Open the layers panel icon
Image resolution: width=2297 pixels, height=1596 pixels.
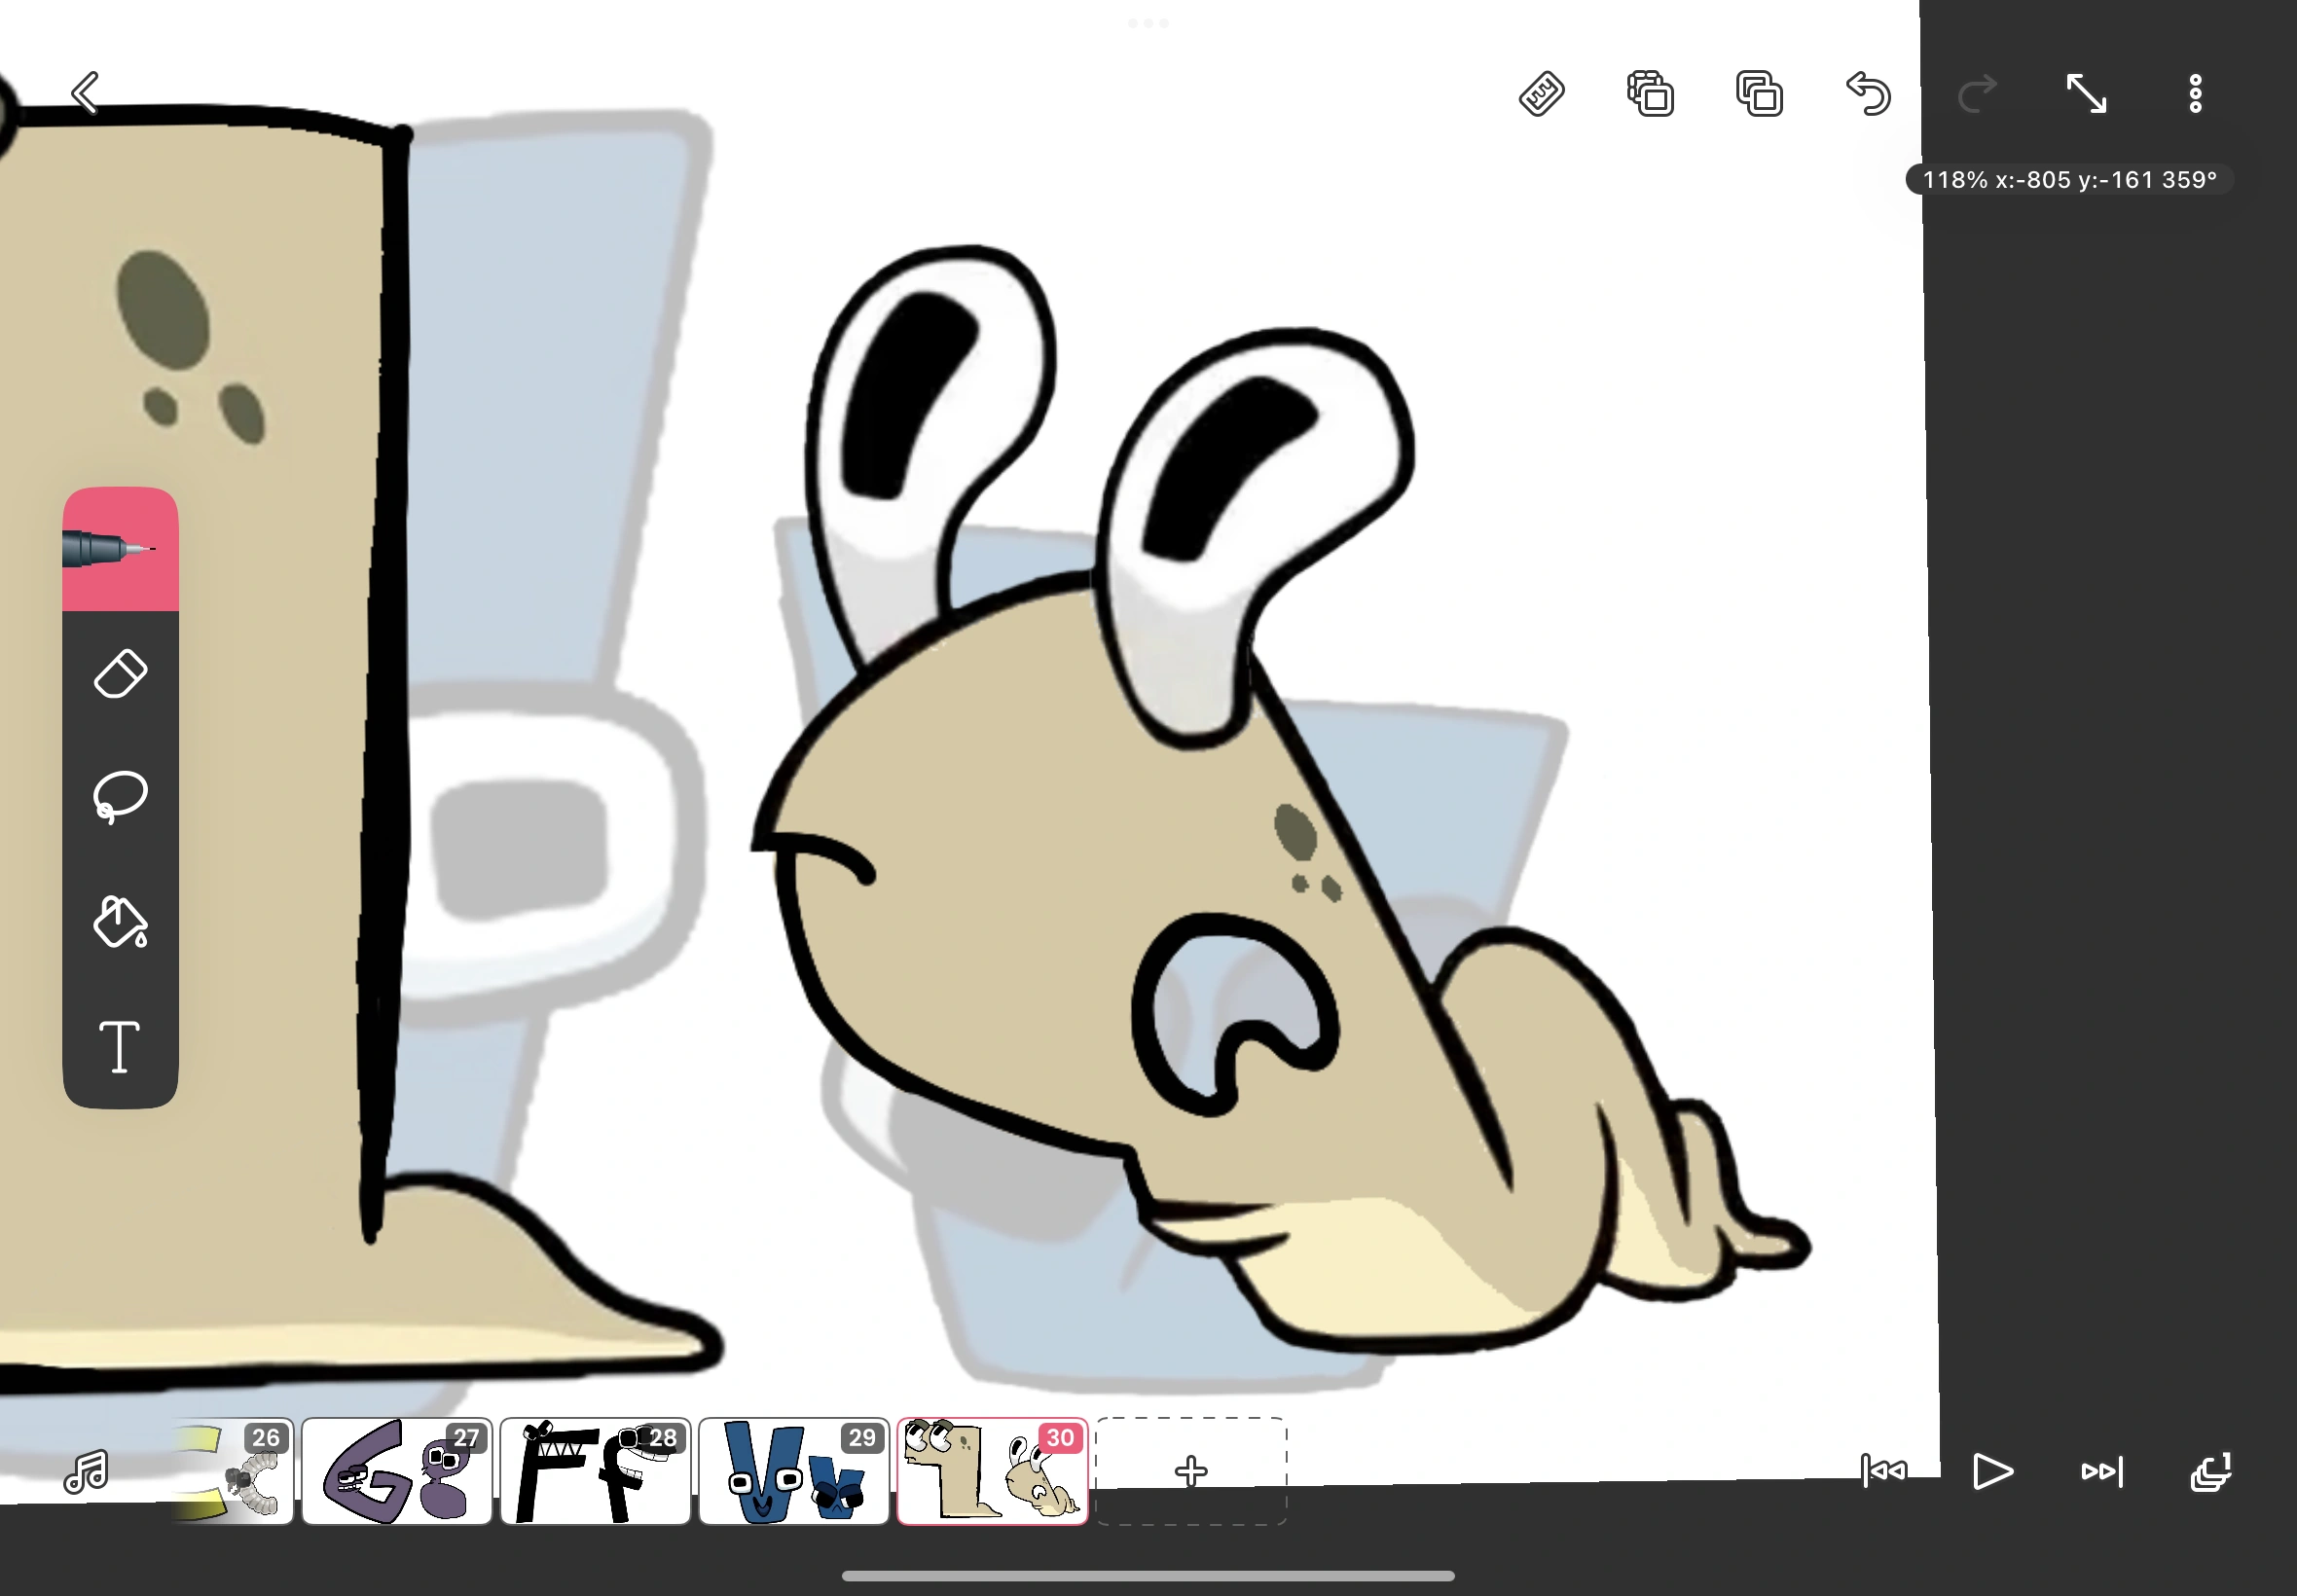point(1759,94)
